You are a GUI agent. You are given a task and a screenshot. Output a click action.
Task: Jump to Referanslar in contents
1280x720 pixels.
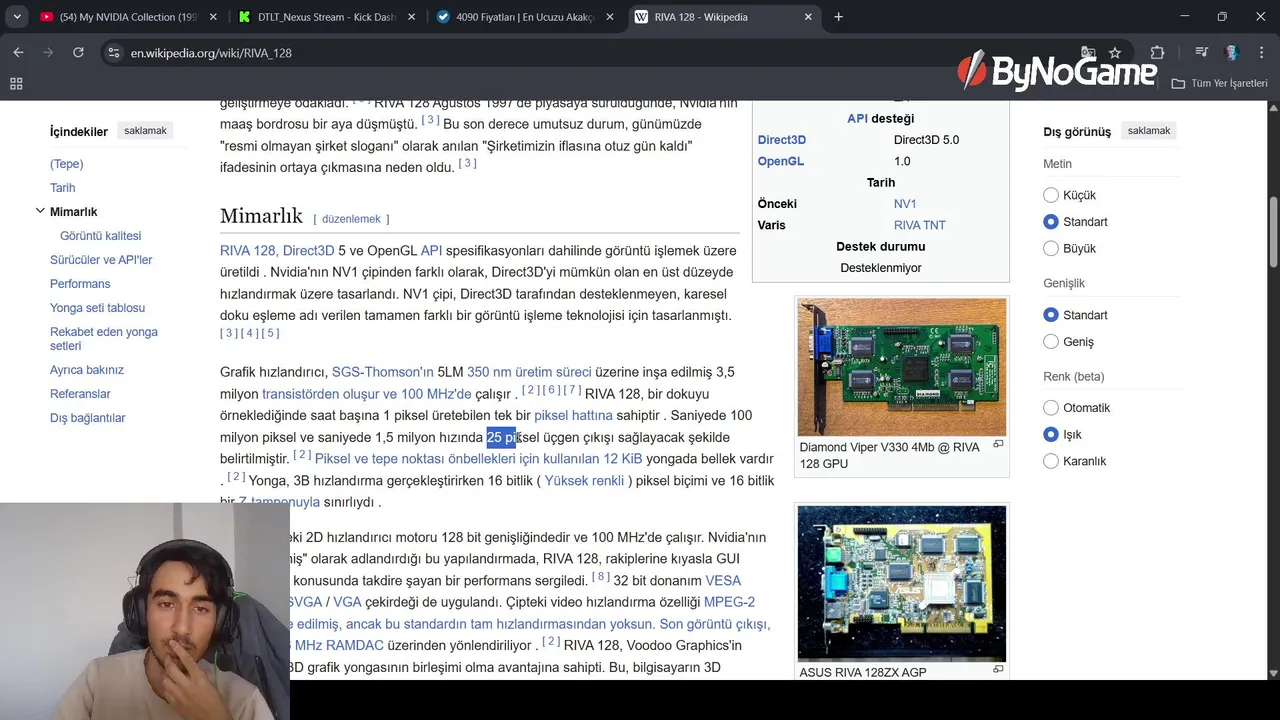pyautogui.click(x=80, y=394)
